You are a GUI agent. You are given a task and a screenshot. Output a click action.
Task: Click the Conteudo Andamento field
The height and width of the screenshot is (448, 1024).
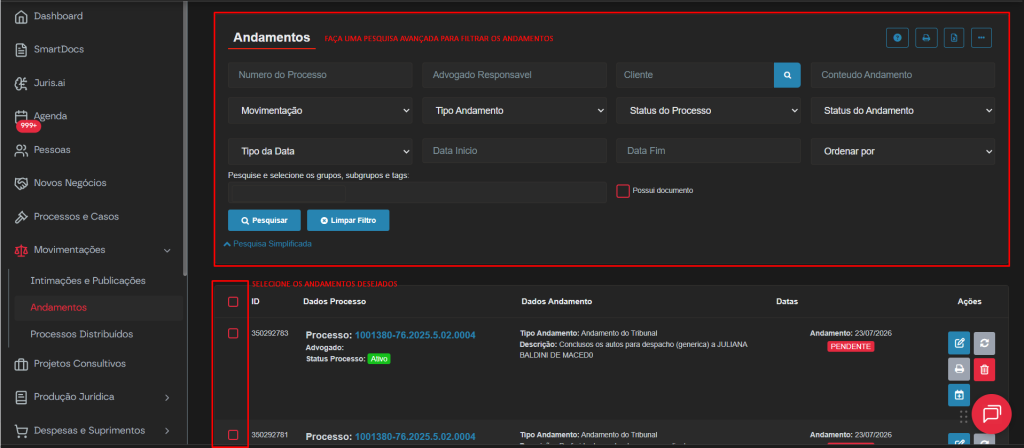[903, 75]
